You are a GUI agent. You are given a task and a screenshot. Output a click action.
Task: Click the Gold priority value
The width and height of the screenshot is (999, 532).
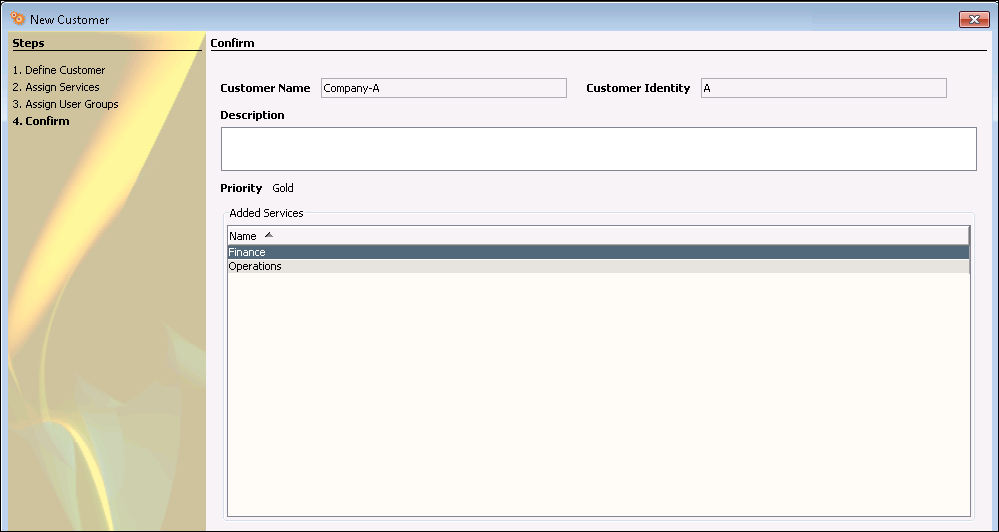coord(283,188)
